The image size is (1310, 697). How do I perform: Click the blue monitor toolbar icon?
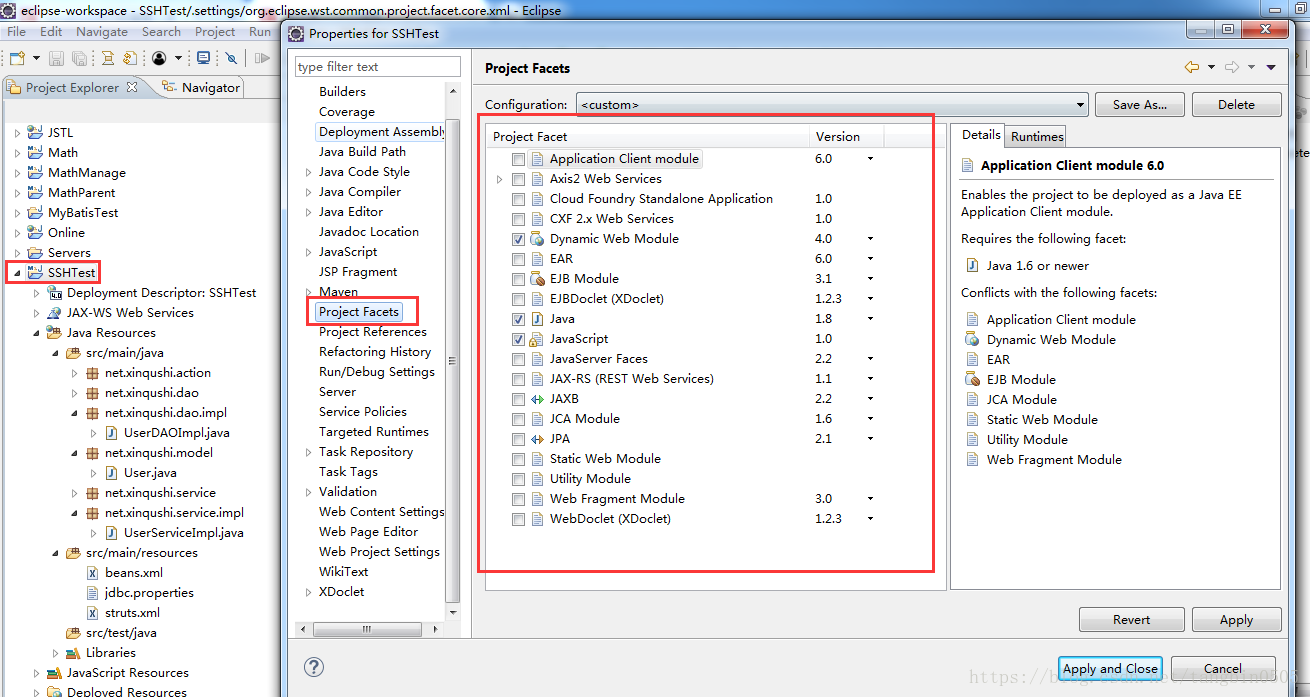(204, 58)
